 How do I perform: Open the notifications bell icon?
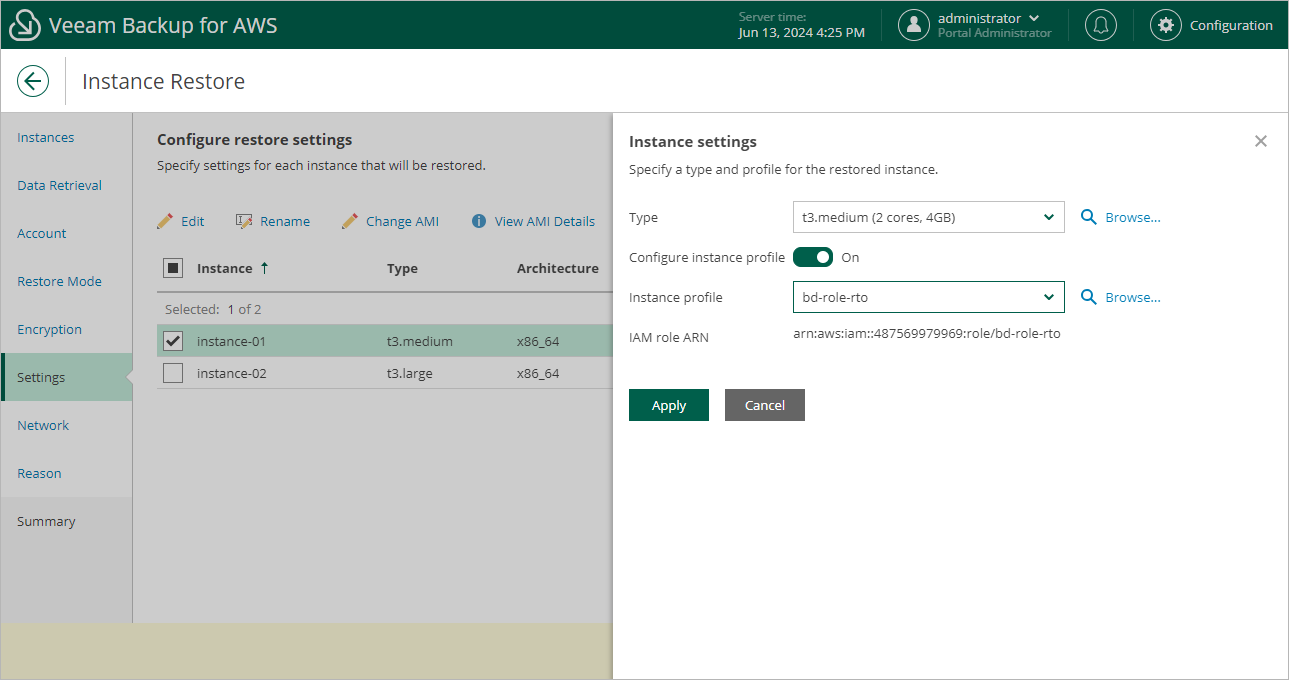[x=1101, y=25]
